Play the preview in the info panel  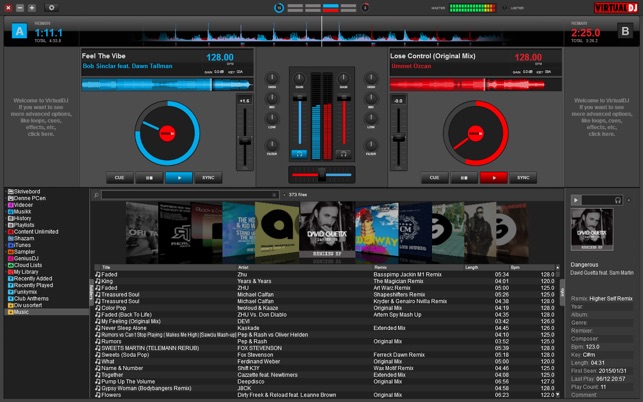click(x=576, y=200)
